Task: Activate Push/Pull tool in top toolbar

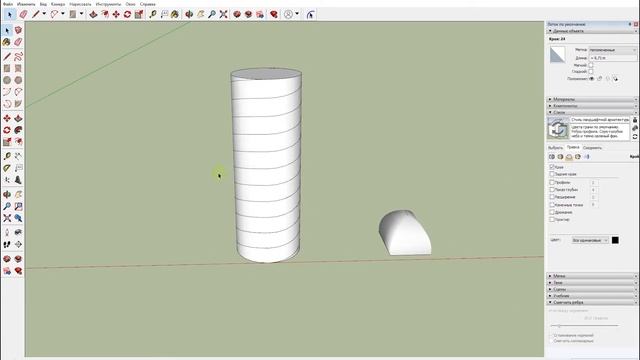Action: click(93, 15)
